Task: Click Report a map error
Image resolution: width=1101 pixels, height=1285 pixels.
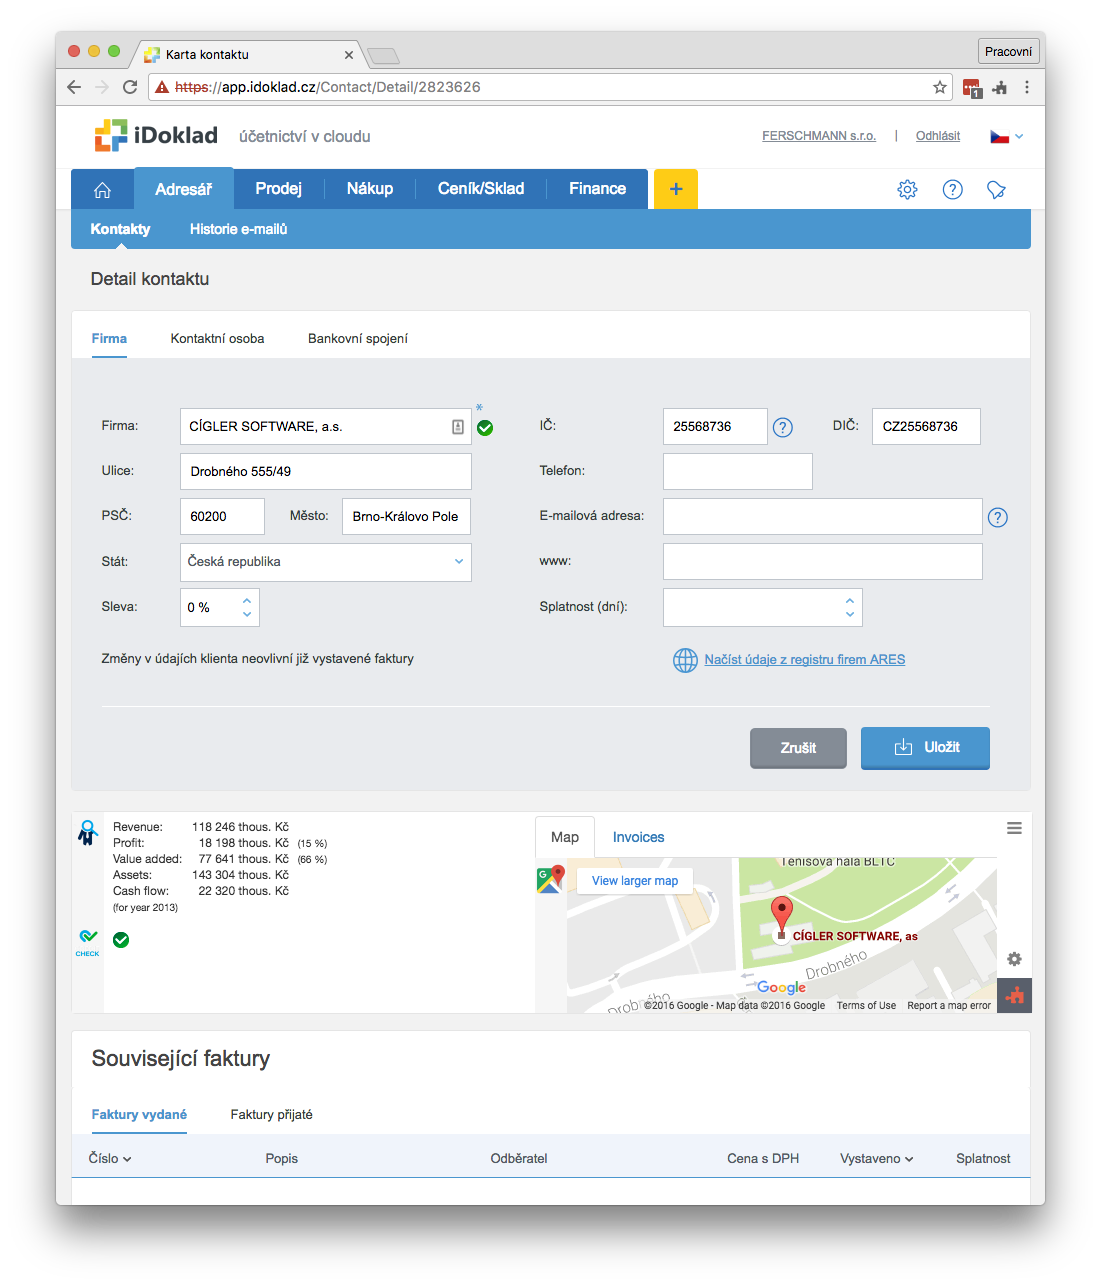Action: pyautogui.click(x=949, y=1006)
